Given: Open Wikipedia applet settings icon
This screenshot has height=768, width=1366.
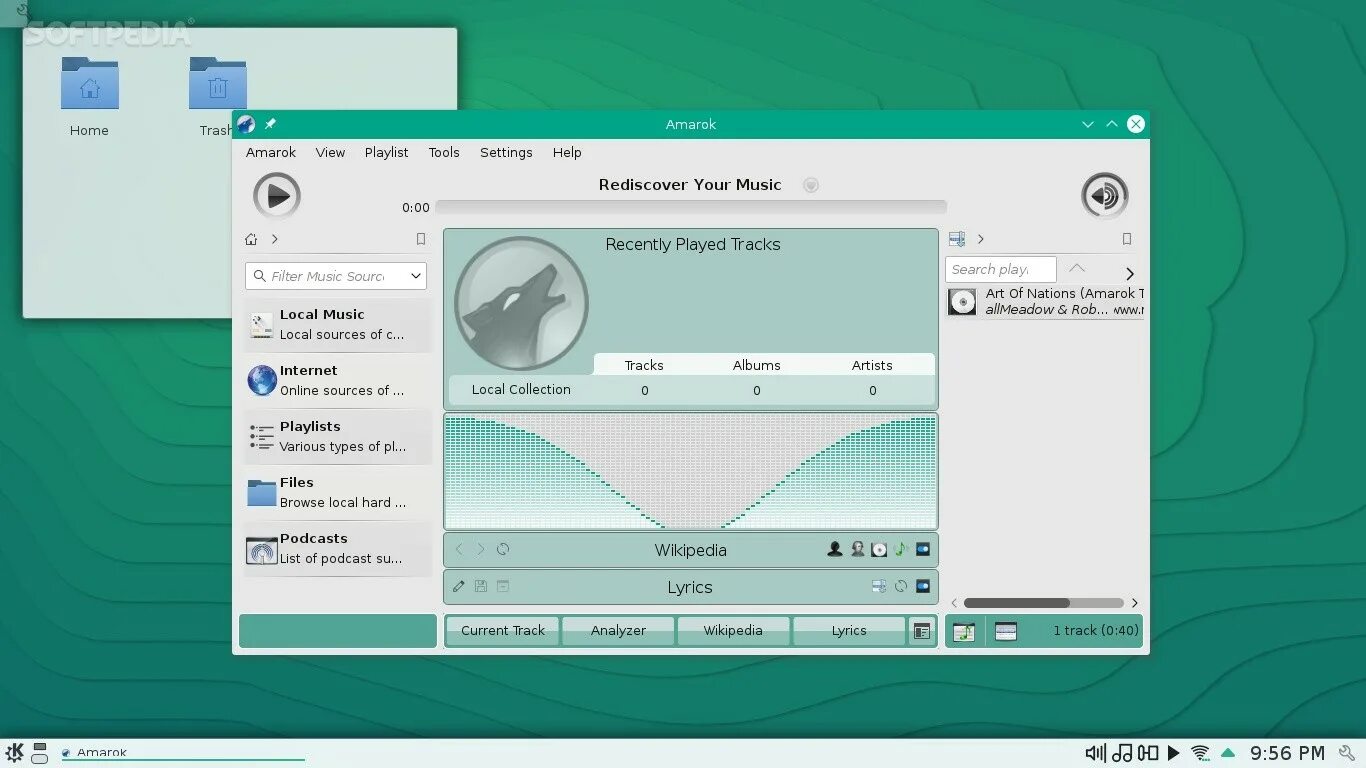Looking at the screenshot, I should pos(923,549).
